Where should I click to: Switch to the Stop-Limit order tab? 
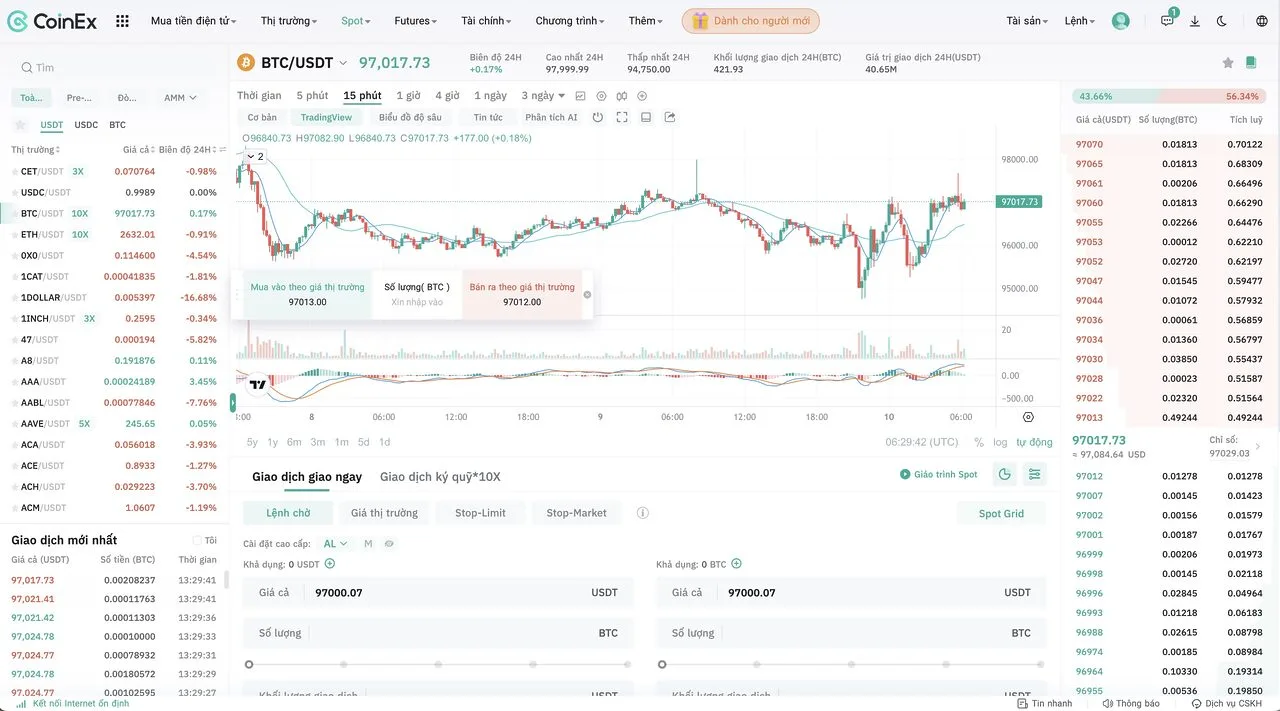(x=480, y=513)
